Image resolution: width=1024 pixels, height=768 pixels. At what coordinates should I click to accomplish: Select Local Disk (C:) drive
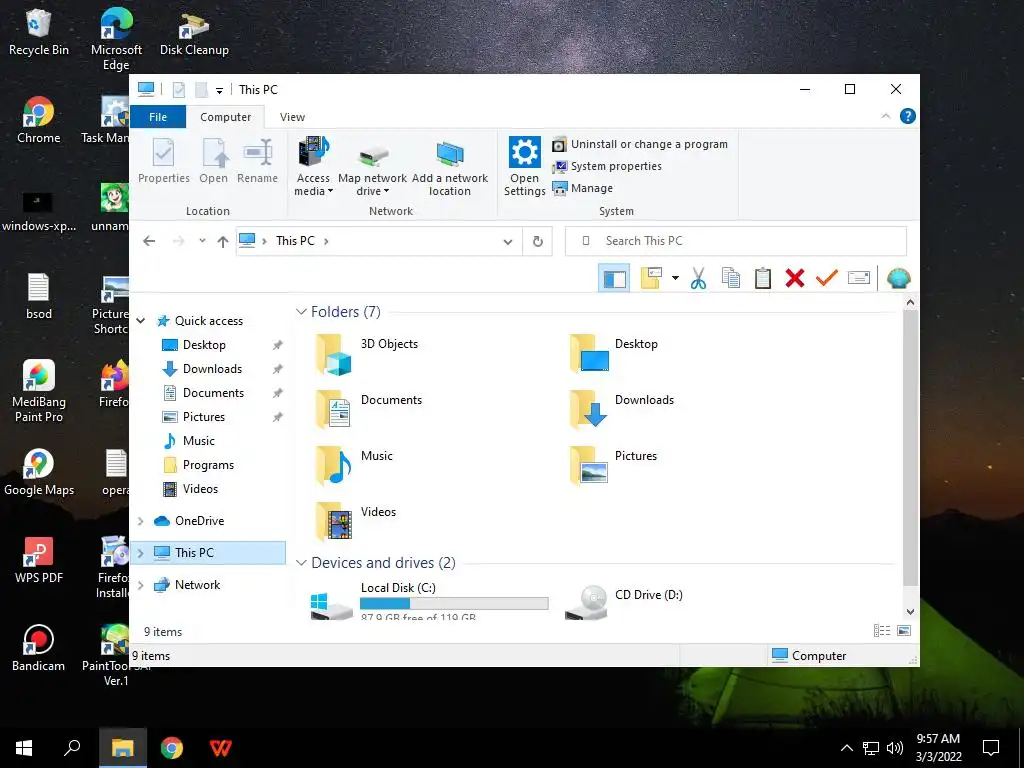[x=429, y=600]
